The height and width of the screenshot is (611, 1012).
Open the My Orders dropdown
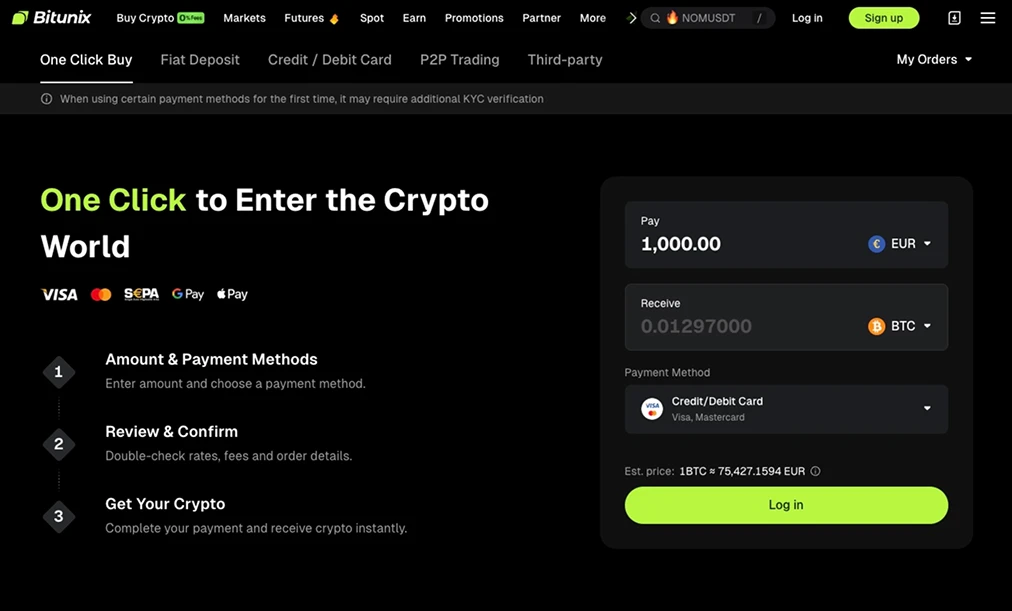tap(933, 59)
